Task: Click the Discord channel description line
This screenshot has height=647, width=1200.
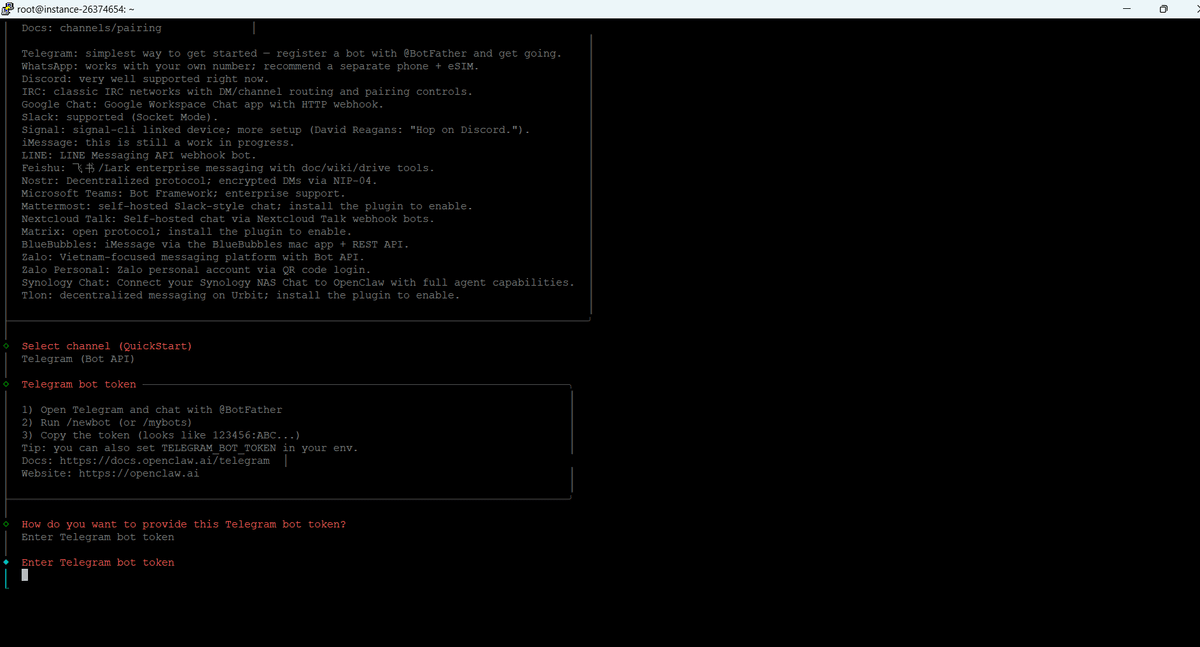Action: (145, 79)
